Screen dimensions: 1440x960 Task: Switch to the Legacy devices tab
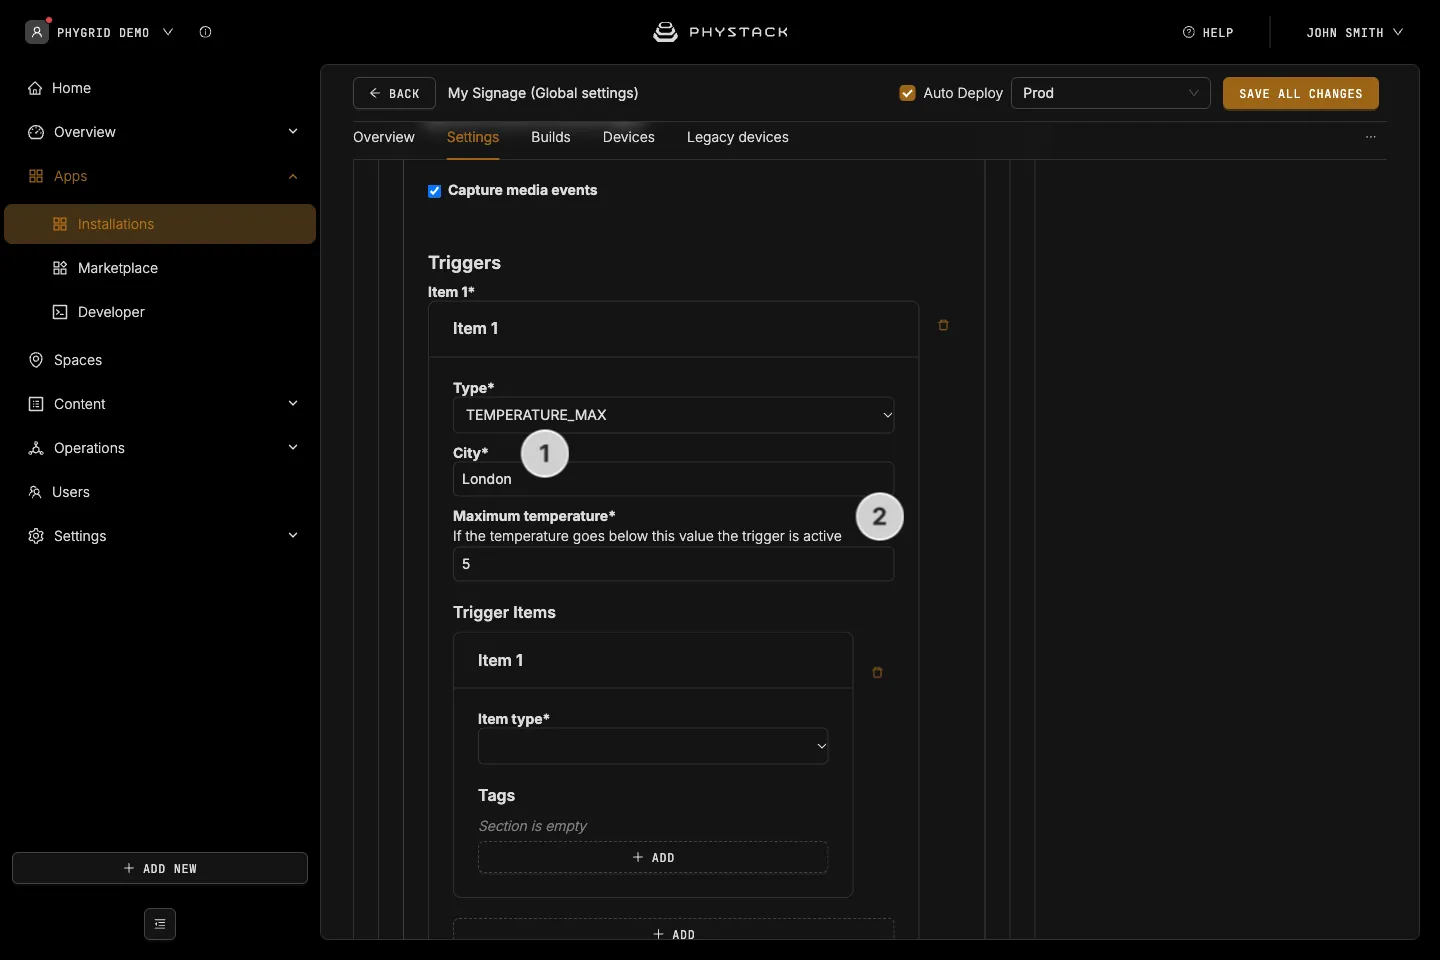coord(738,138)
